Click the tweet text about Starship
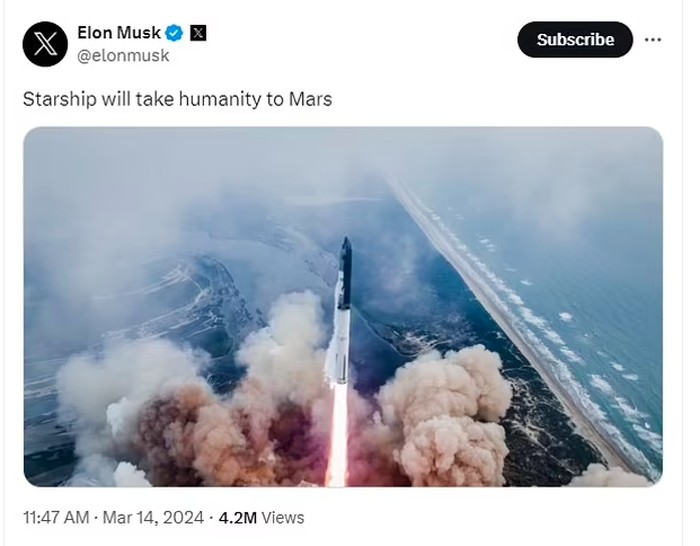Viewport: 700px width, 546px height. (x=177, y=100)
